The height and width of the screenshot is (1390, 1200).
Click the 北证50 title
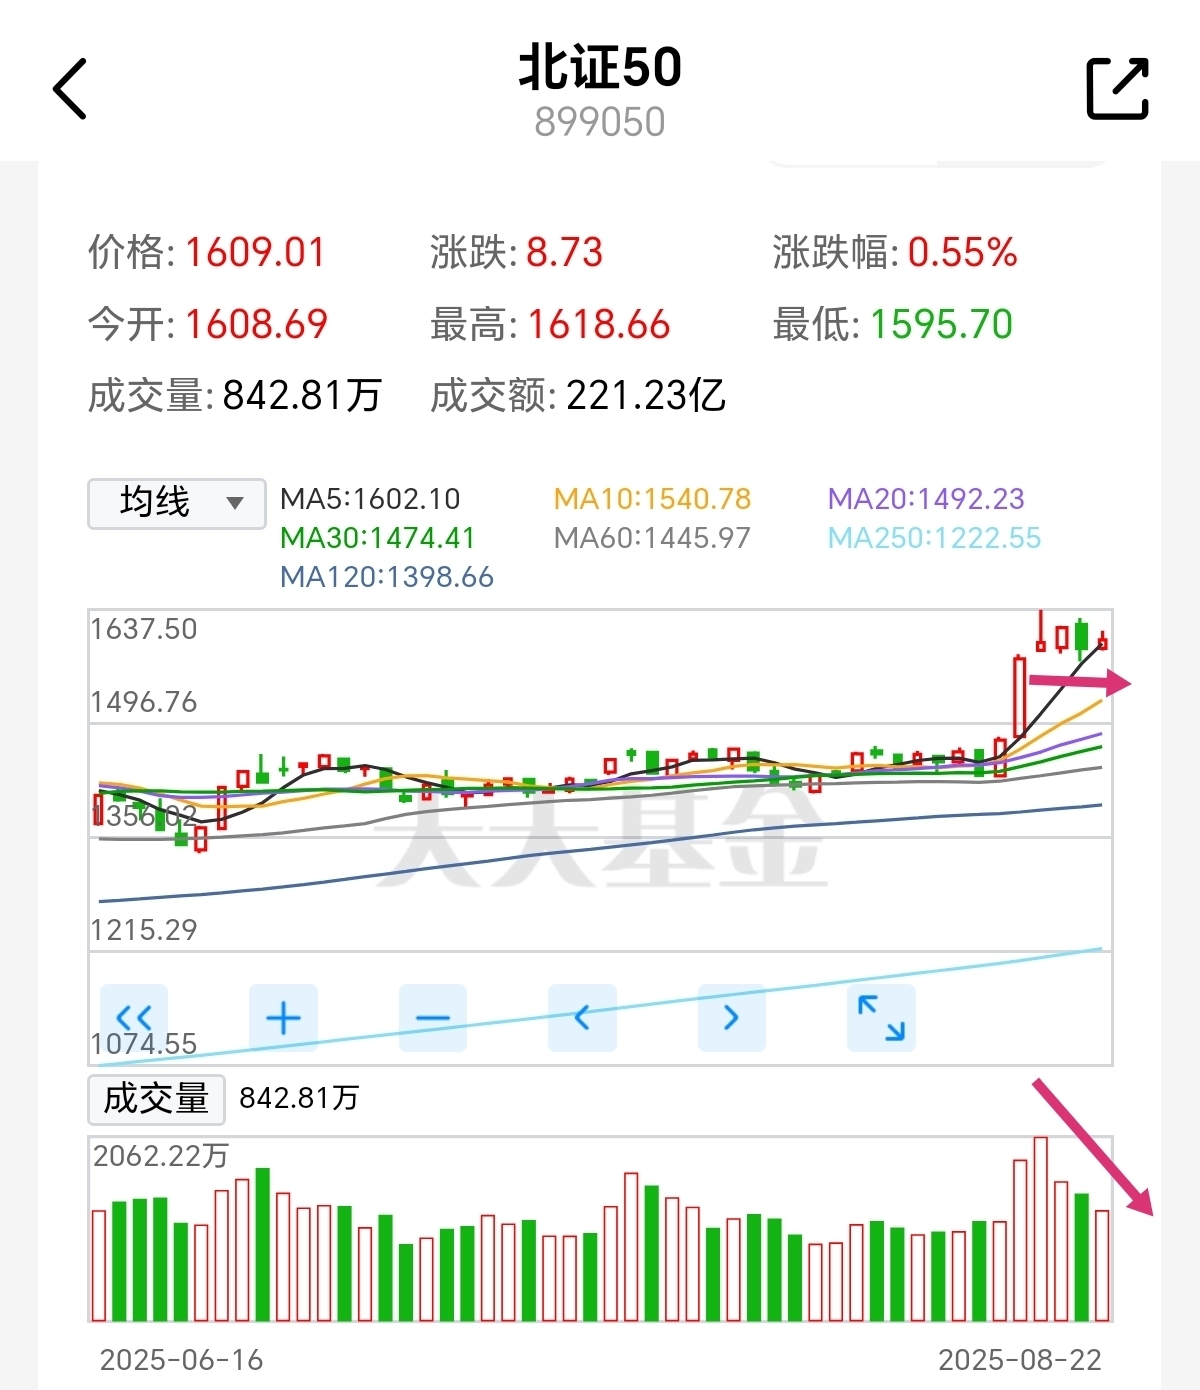click(600, 68)
